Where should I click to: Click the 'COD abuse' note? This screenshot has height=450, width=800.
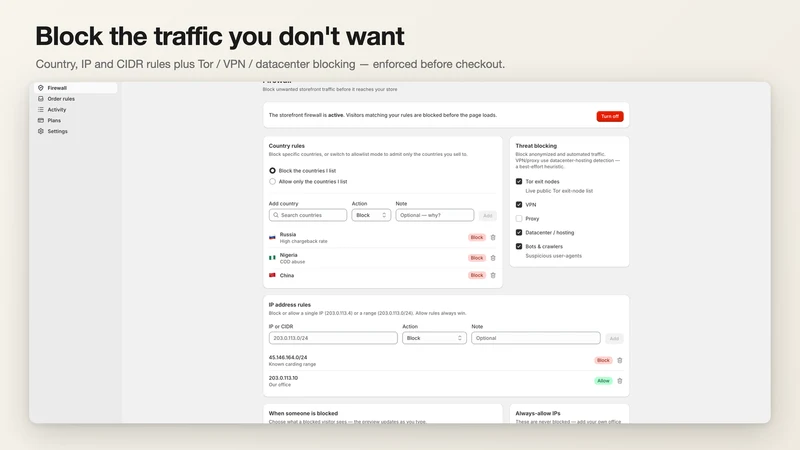[x=292, y=262]
